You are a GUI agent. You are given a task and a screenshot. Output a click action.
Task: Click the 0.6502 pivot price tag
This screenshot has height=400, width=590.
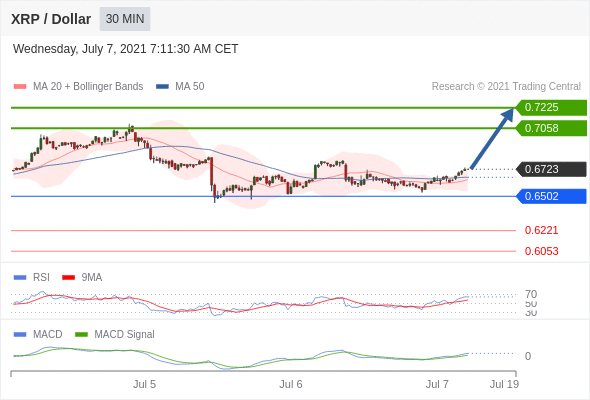pos(551,196)
